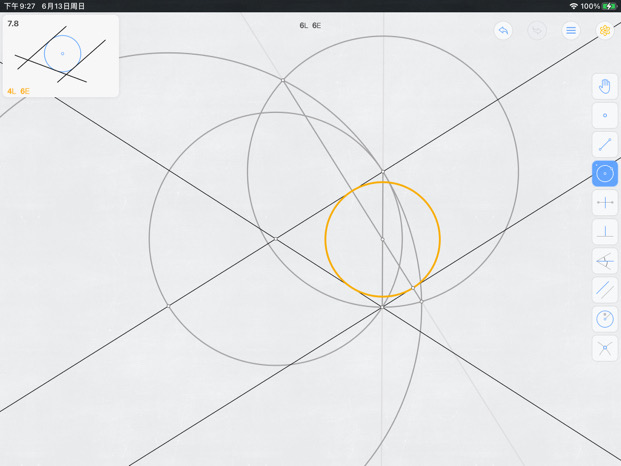Select the Perpendicular line tool
621x466 pixels.
tap(605, 232)
